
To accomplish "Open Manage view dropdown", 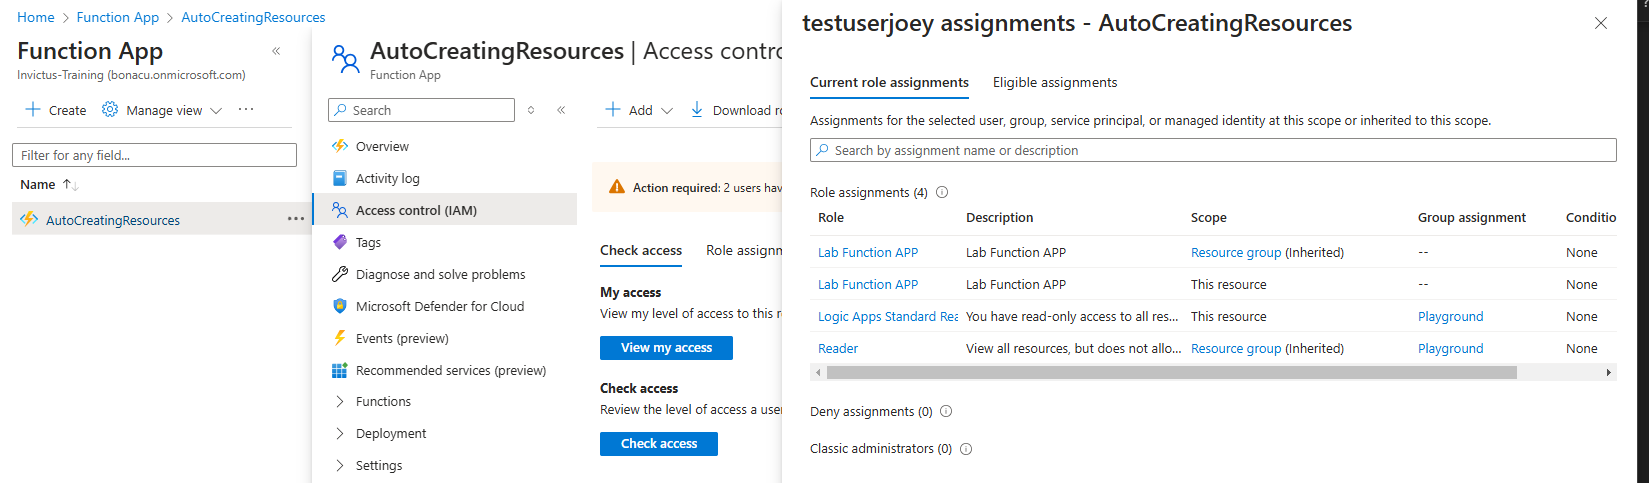I will click(162, 110).
